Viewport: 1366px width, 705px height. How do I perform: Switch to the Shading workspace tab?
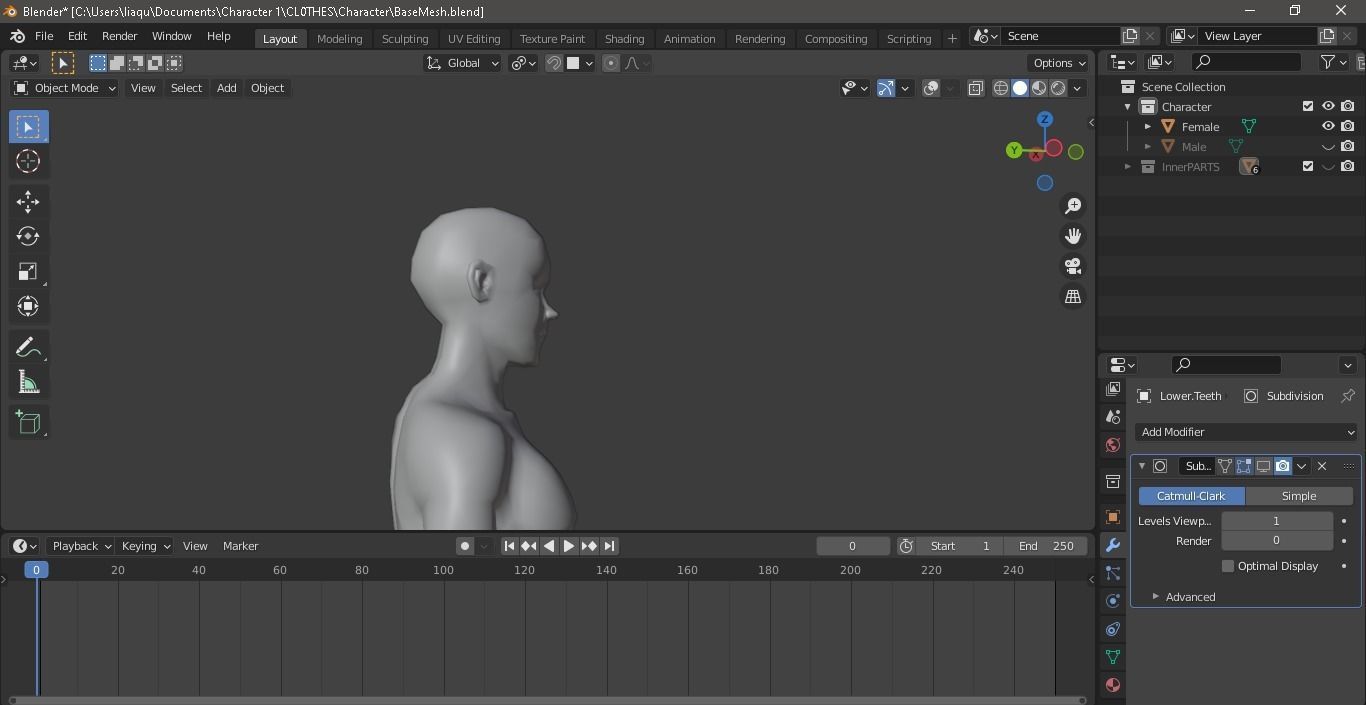coord(624,38)
